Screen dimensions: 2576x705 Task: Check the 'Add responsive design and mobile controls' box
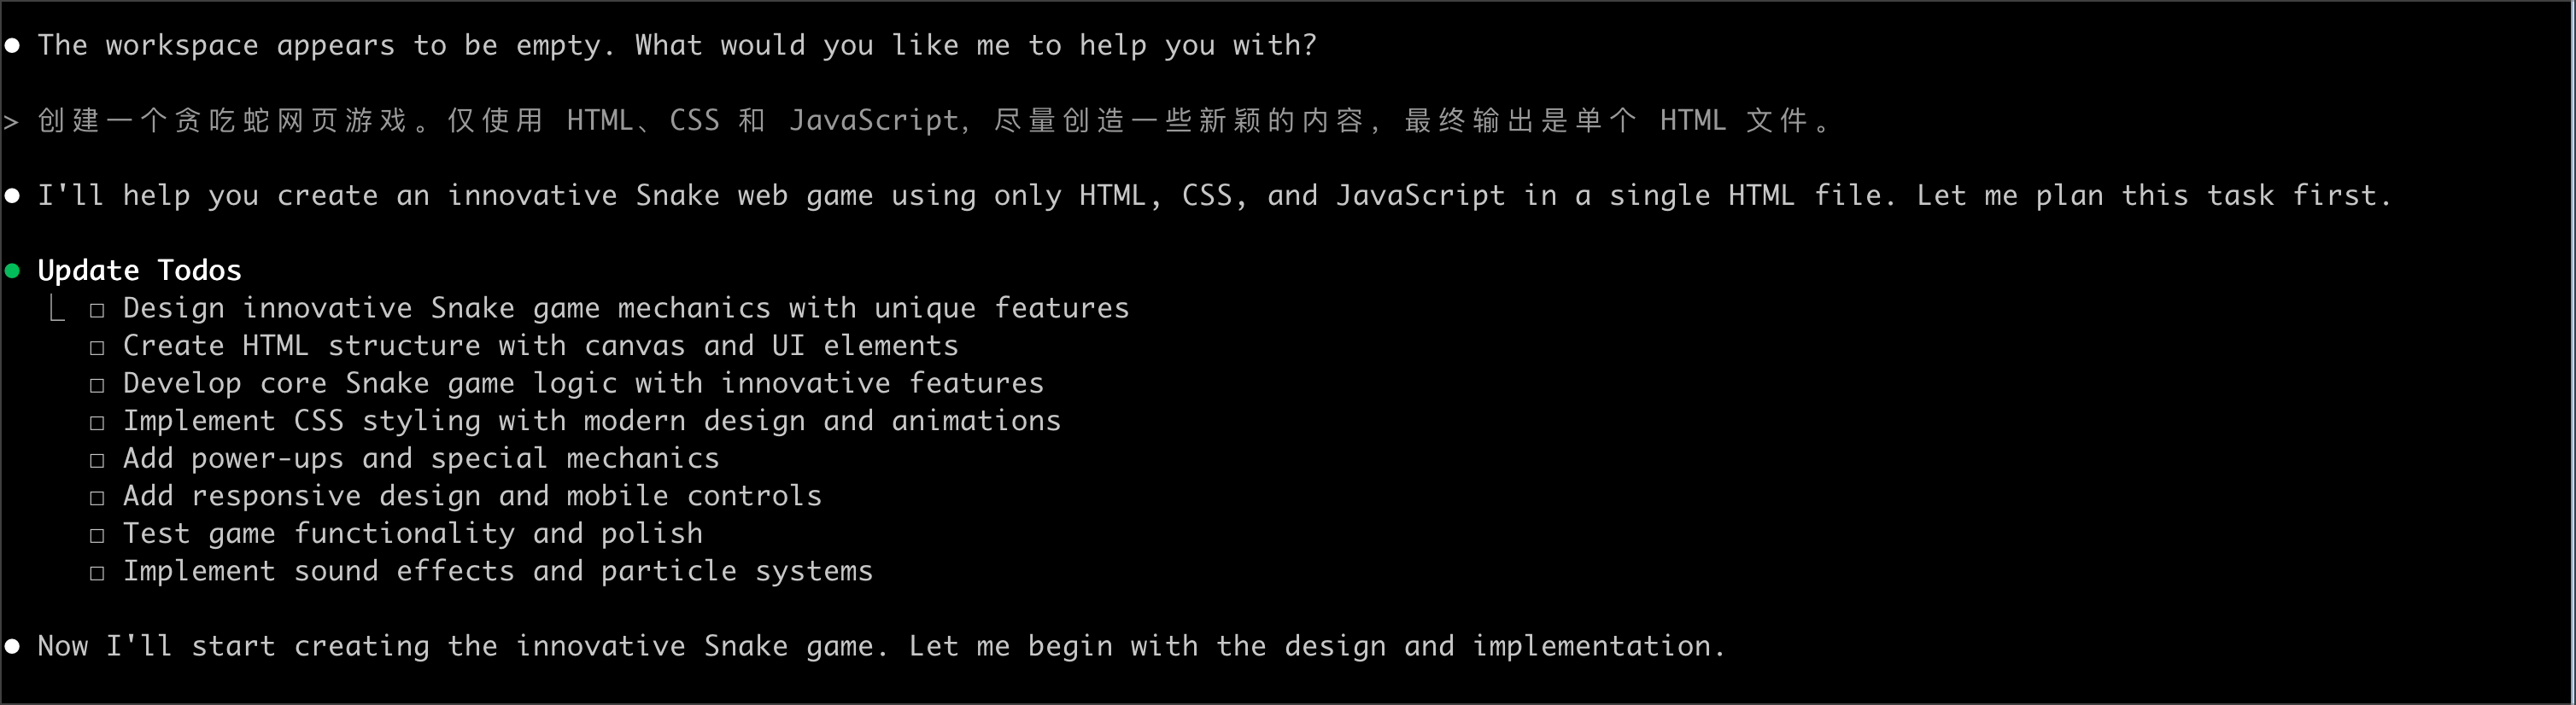coord(97,498)
